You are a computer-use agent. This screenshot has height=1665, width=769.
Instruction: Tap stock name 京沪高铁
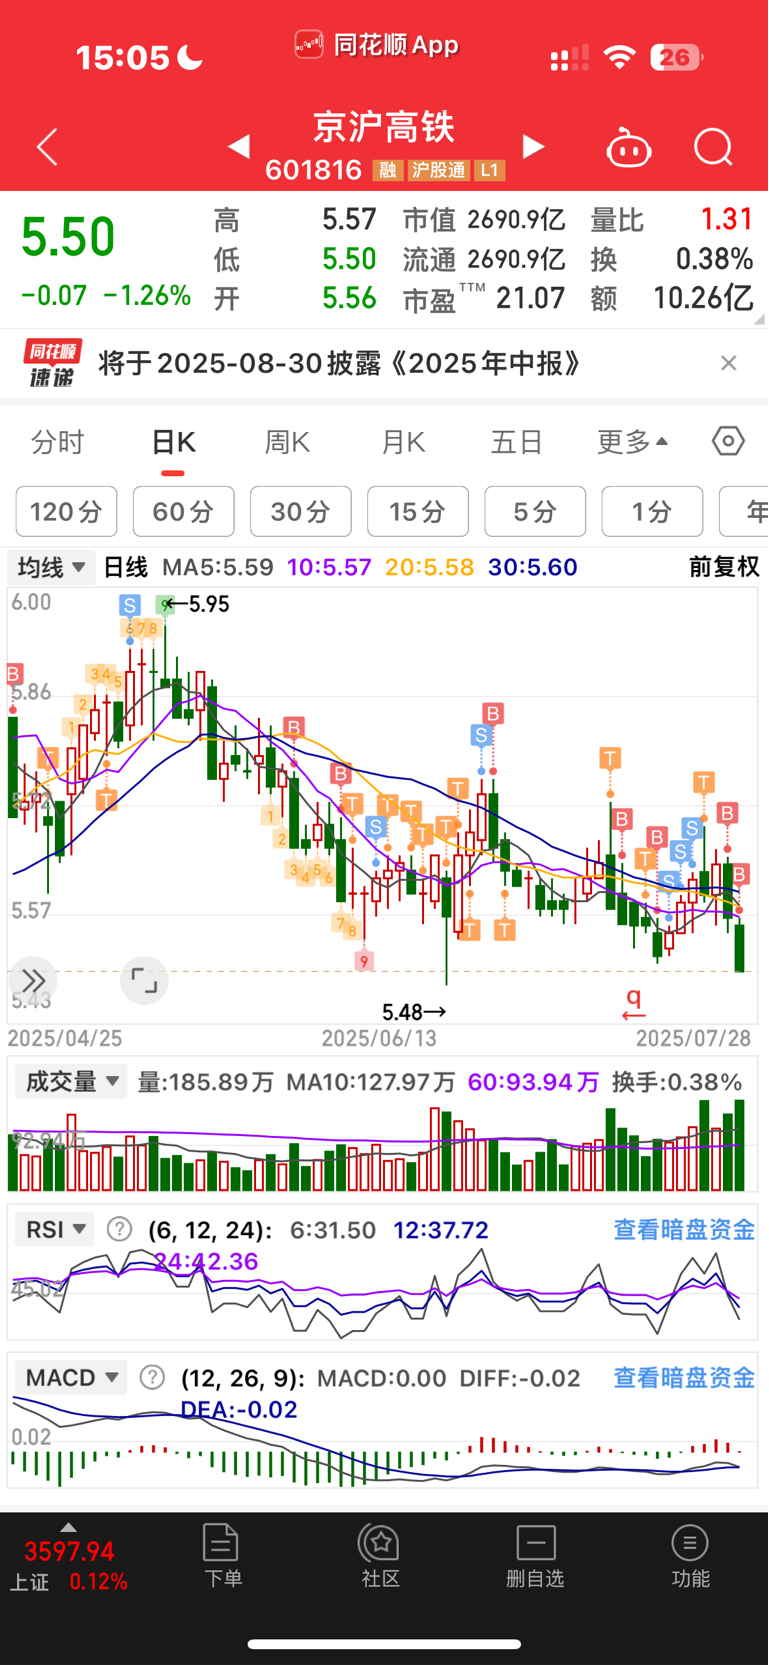[384, 127]
